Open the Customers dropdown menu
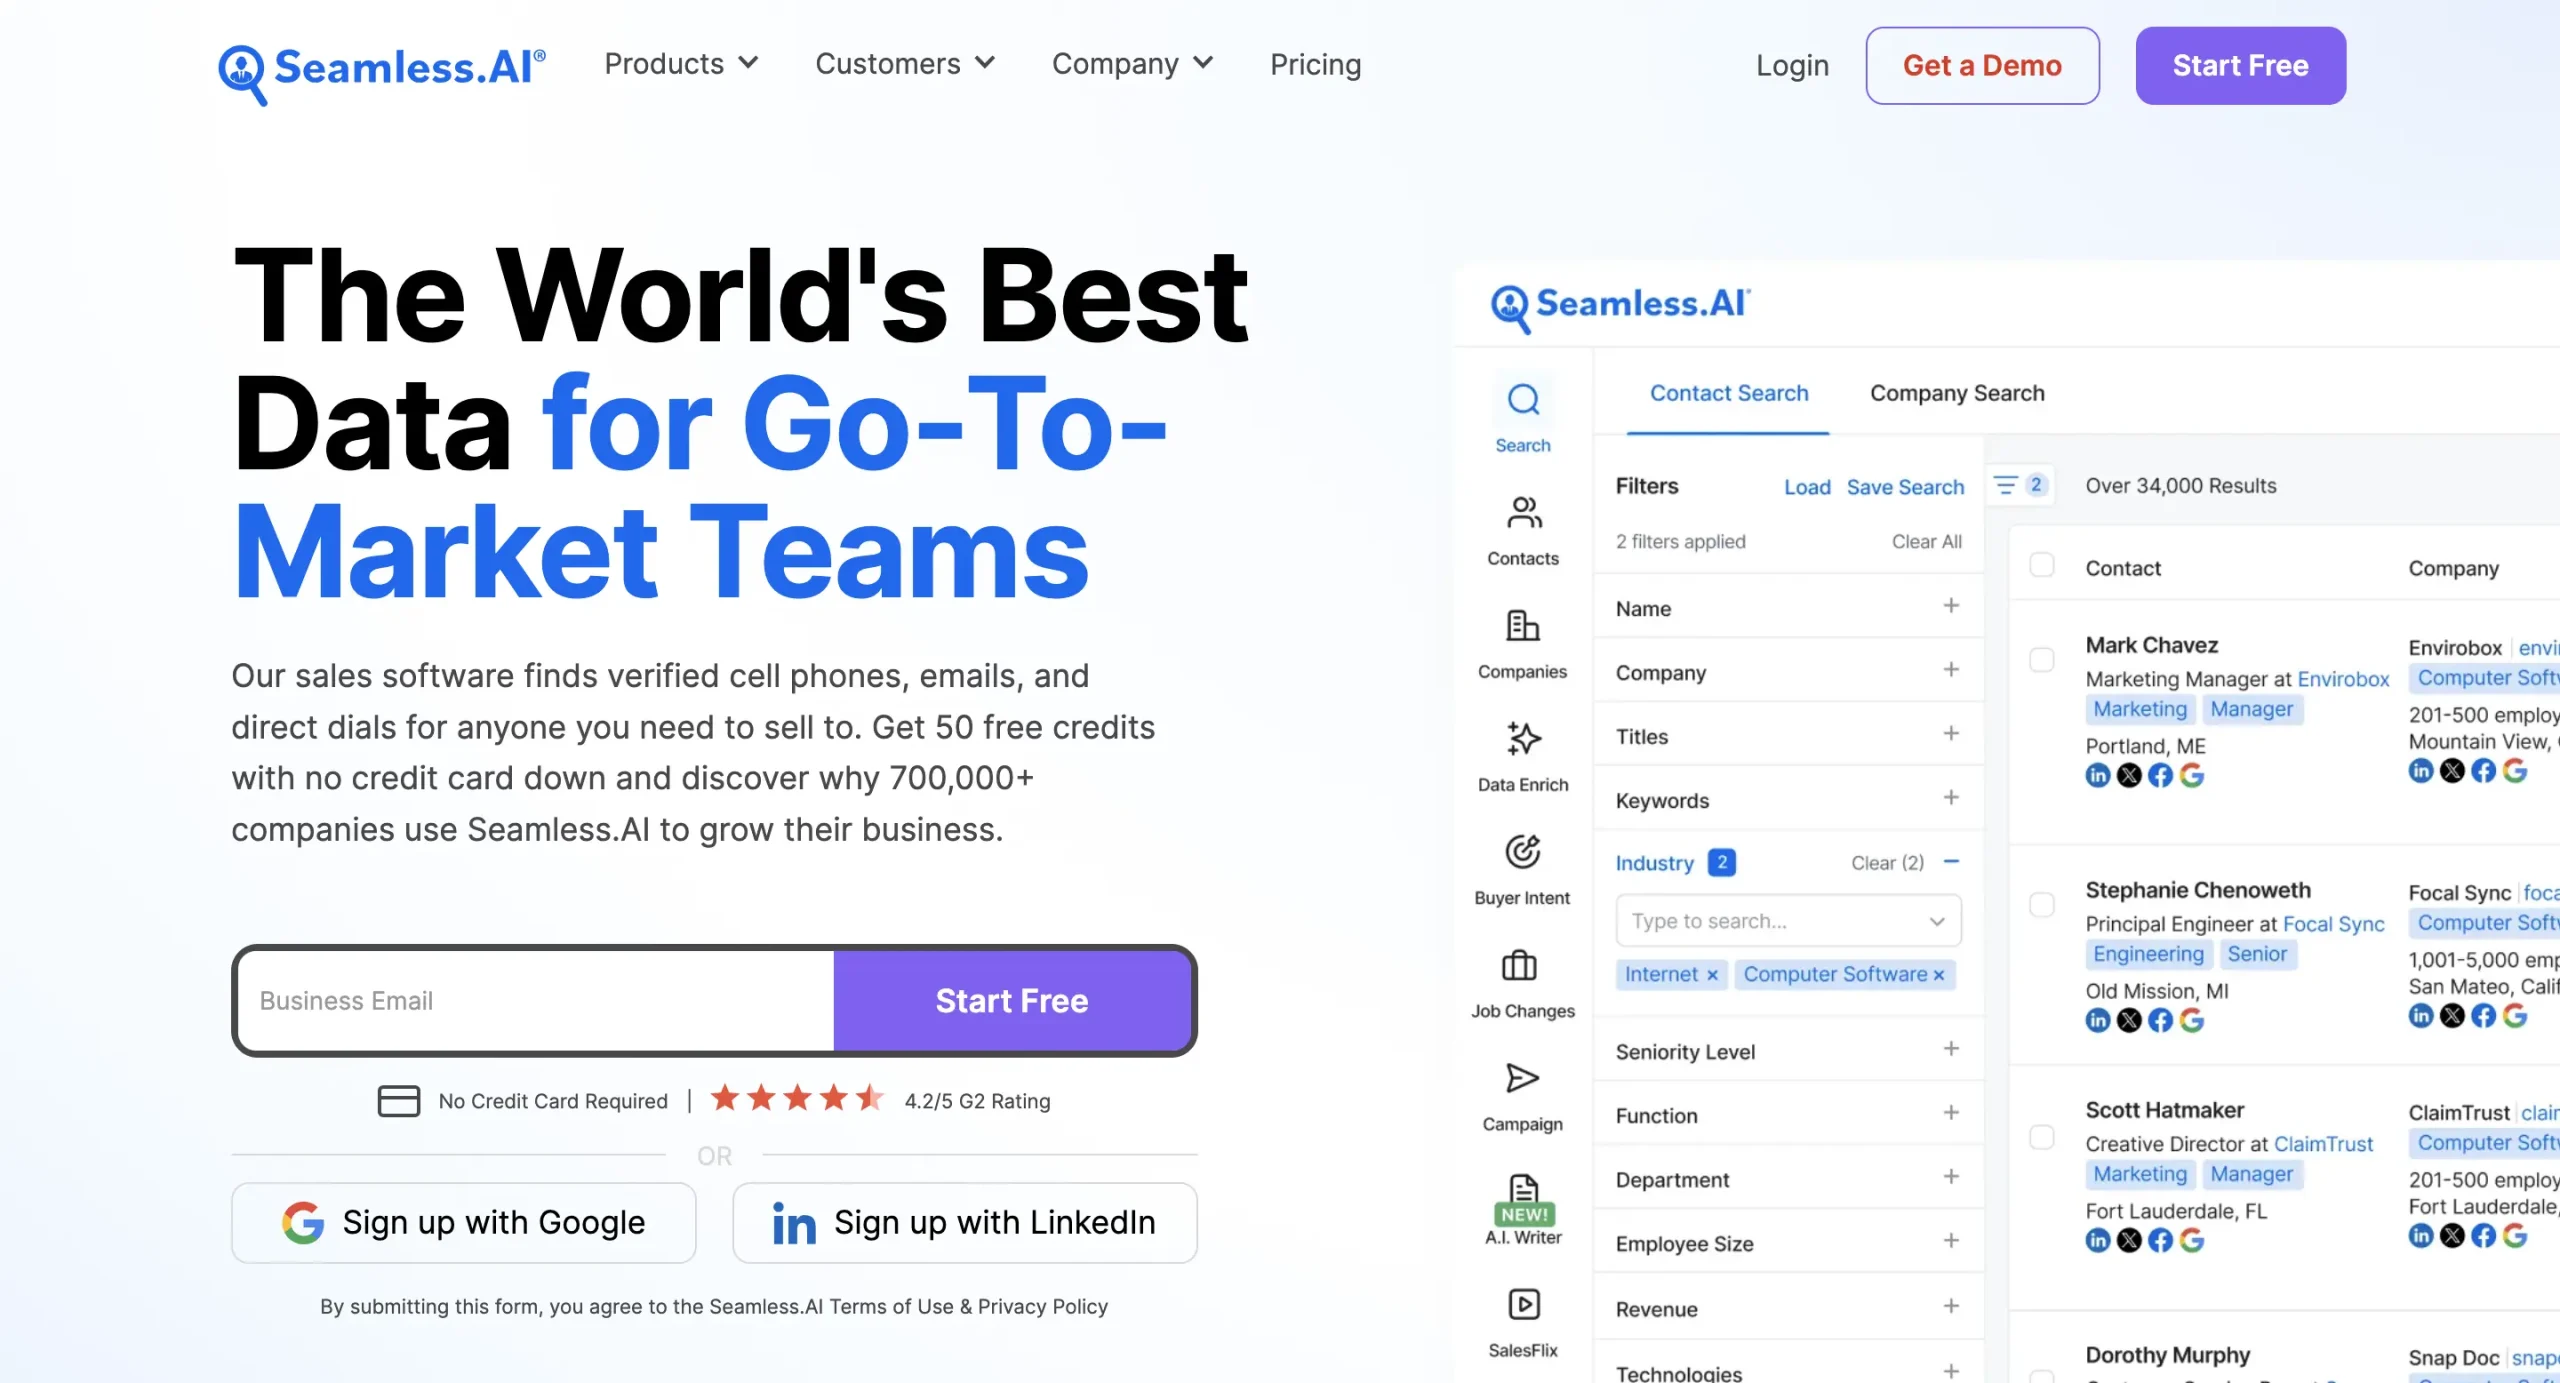Screen dimensions: 2560x1383 [905, 64]
